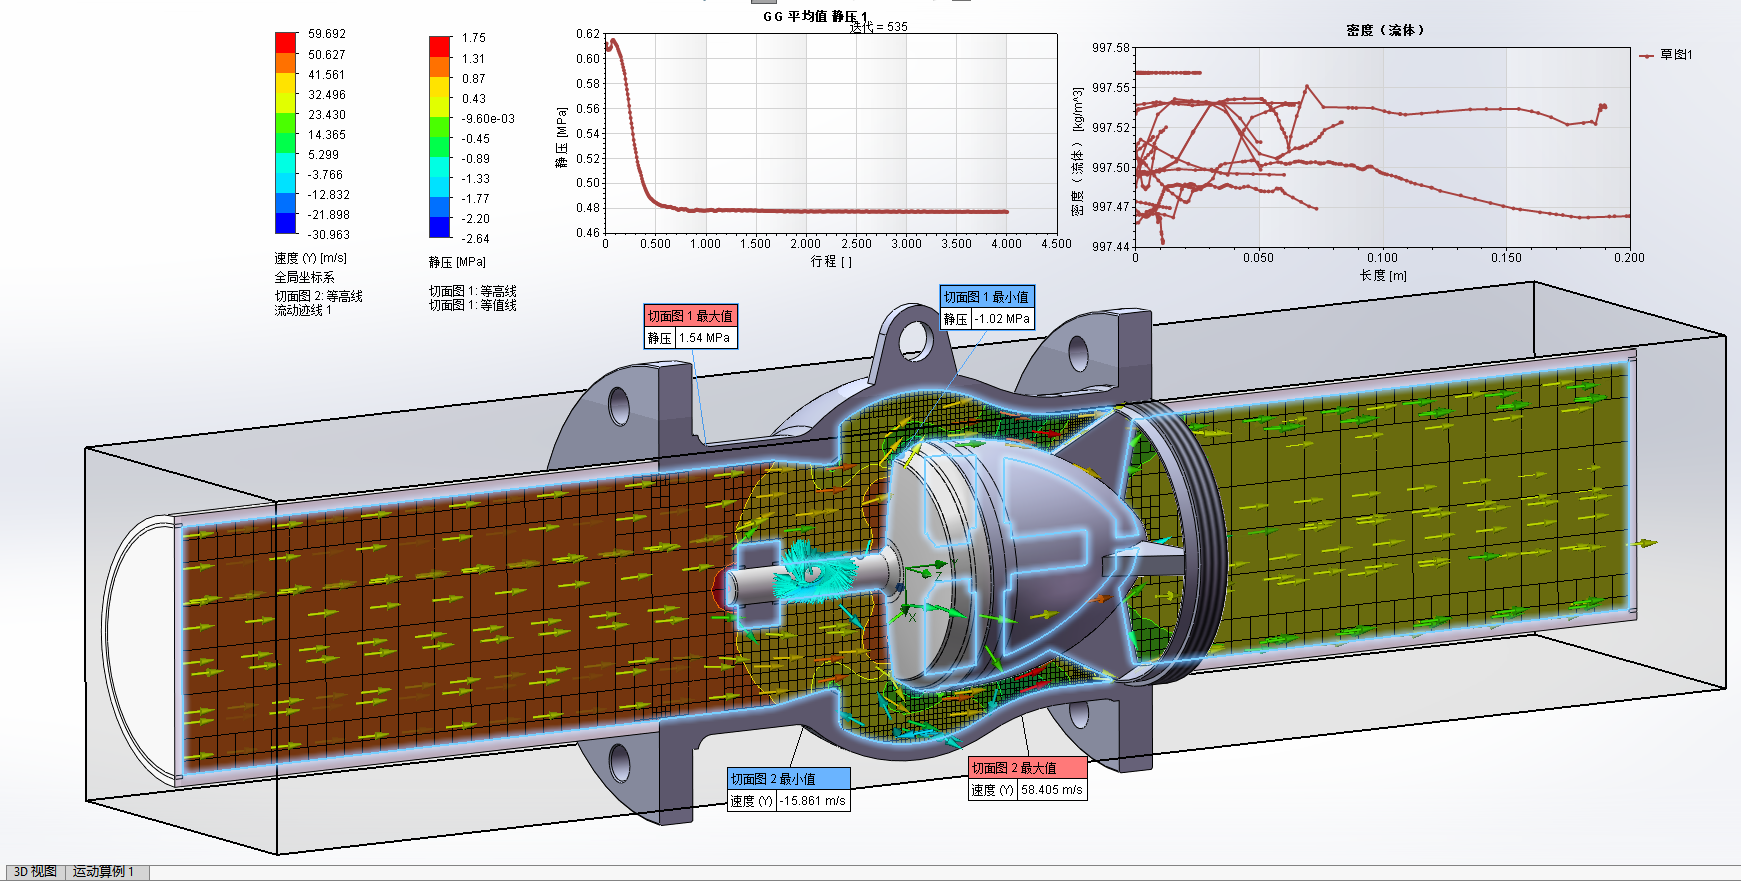Select the 切面图 2 最小值 callout header

tap(789, 779)
